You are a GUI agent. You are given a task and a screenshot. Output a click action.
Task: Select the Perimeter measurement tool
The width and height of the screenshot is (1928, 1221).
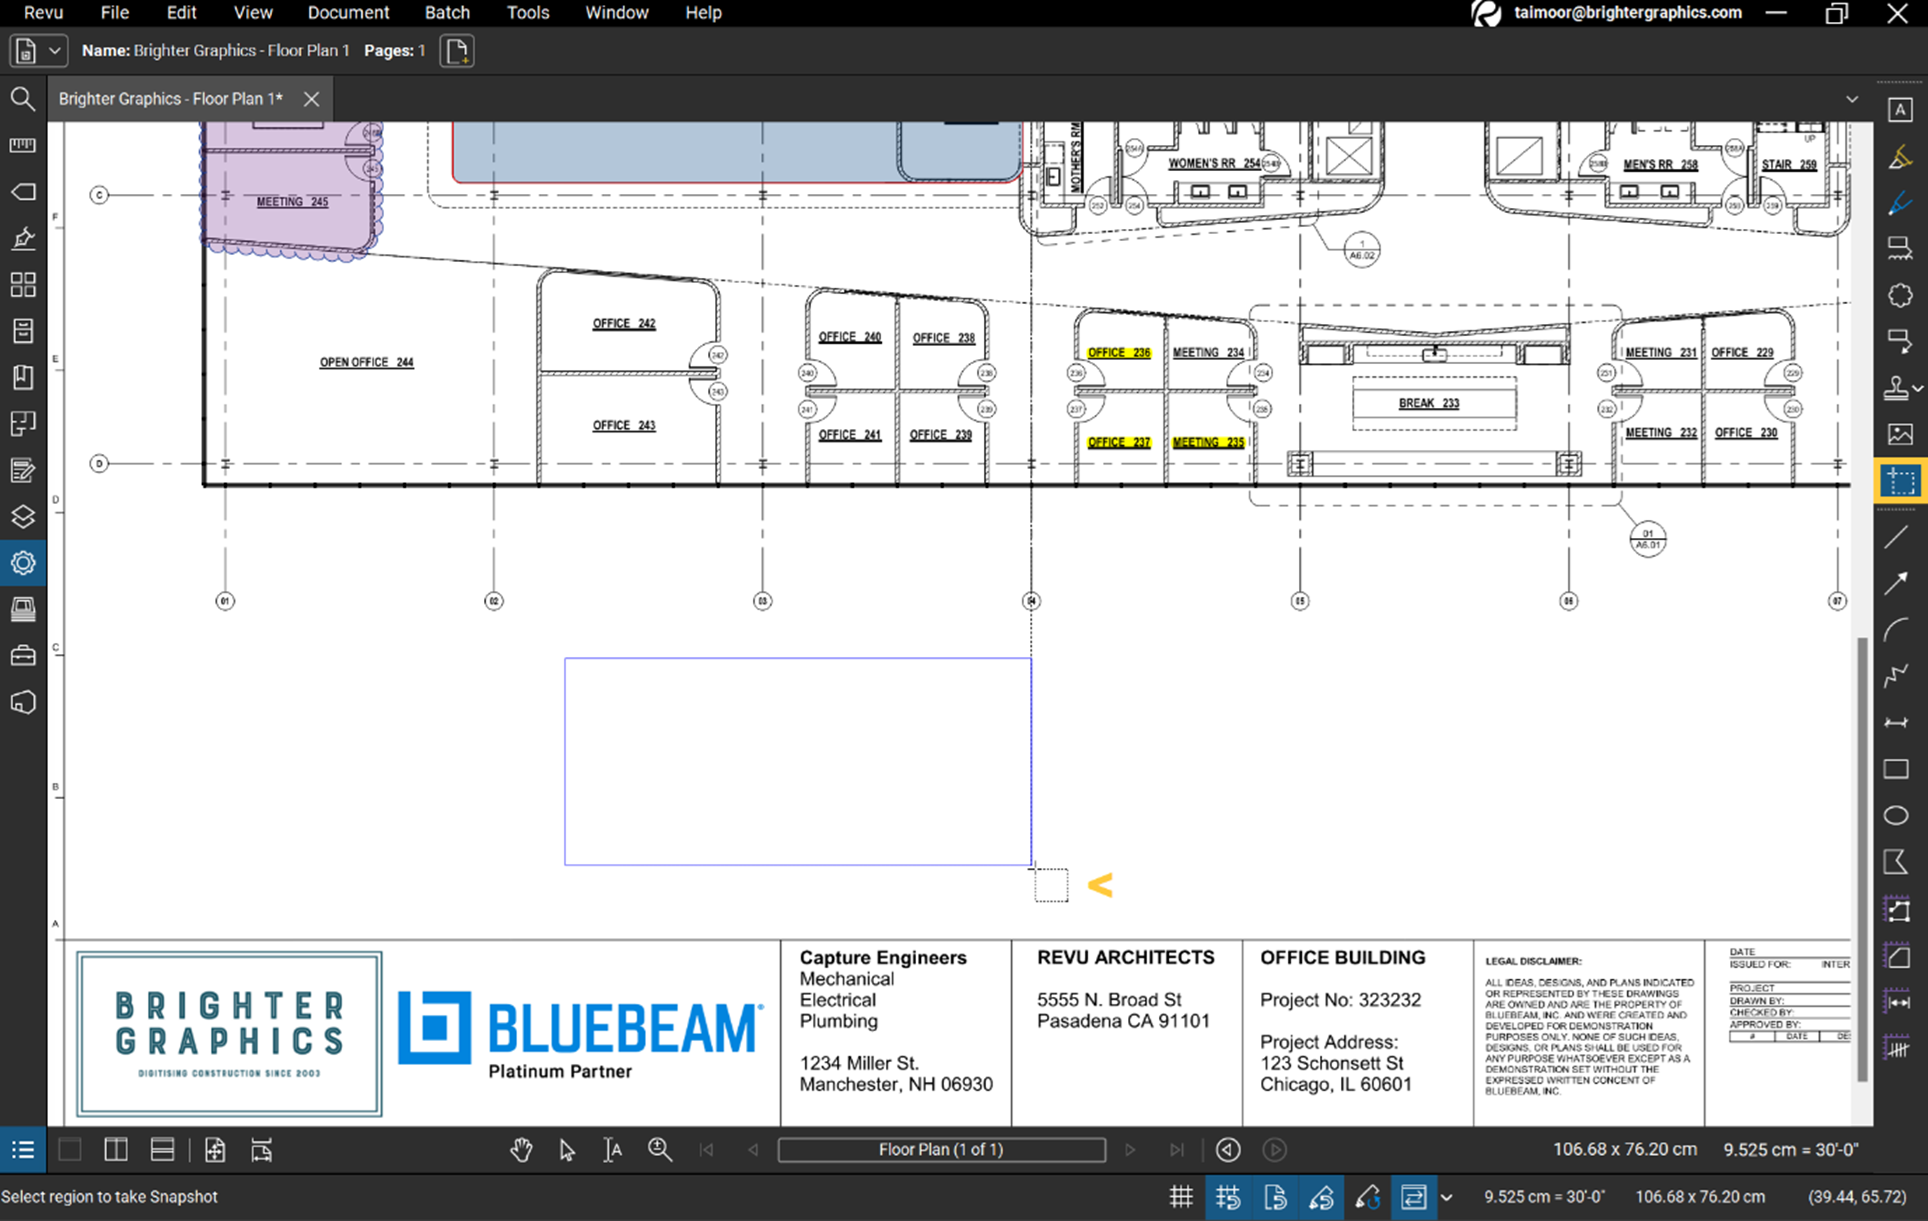(1896, 910)
